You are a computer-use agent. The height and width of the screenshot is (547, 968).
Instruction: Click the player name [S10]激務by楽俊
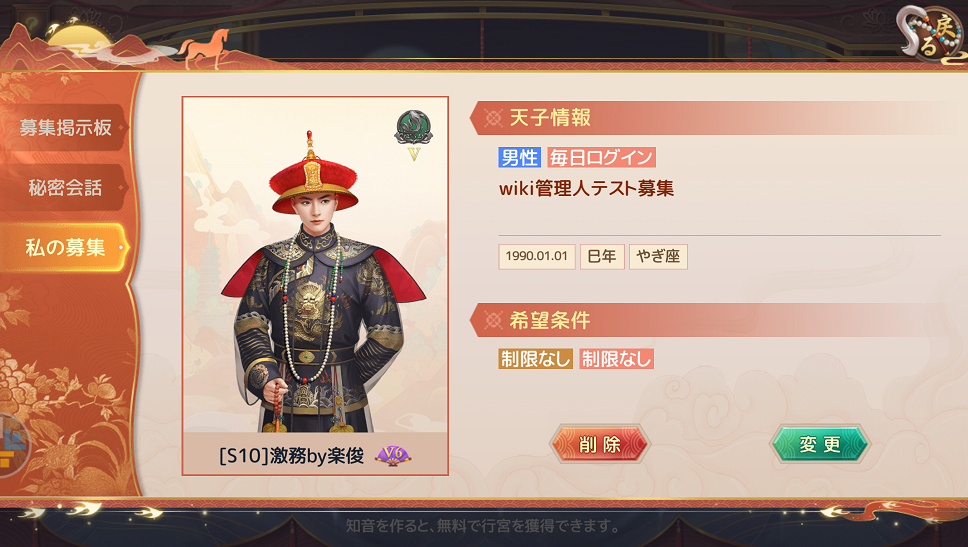coord(291,456)
